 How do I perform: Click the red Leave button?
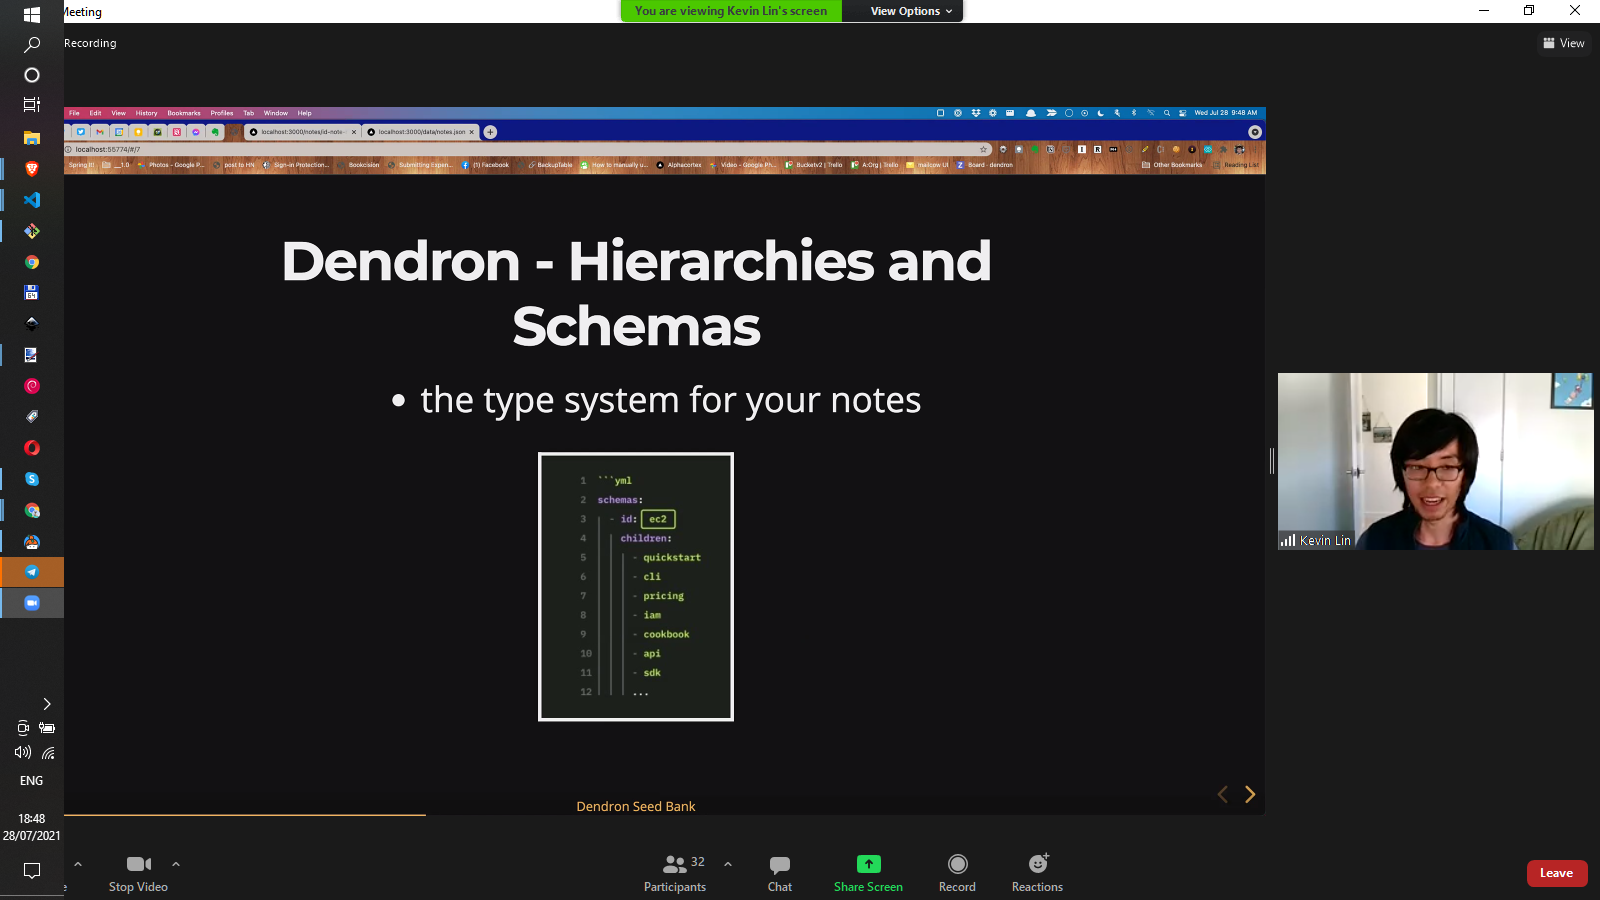pyautogui.click(x=1557, y=873)
